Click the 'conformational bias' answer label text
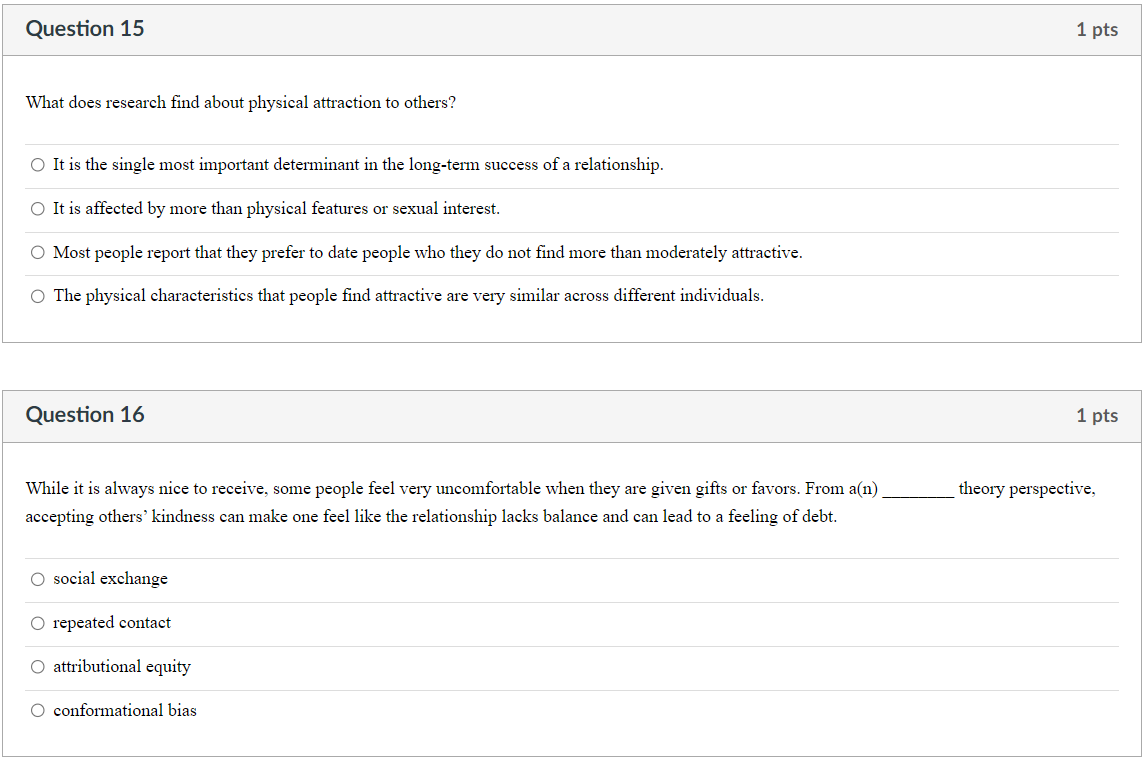Viewport: 1142px width, 757px height. point(125,711)
